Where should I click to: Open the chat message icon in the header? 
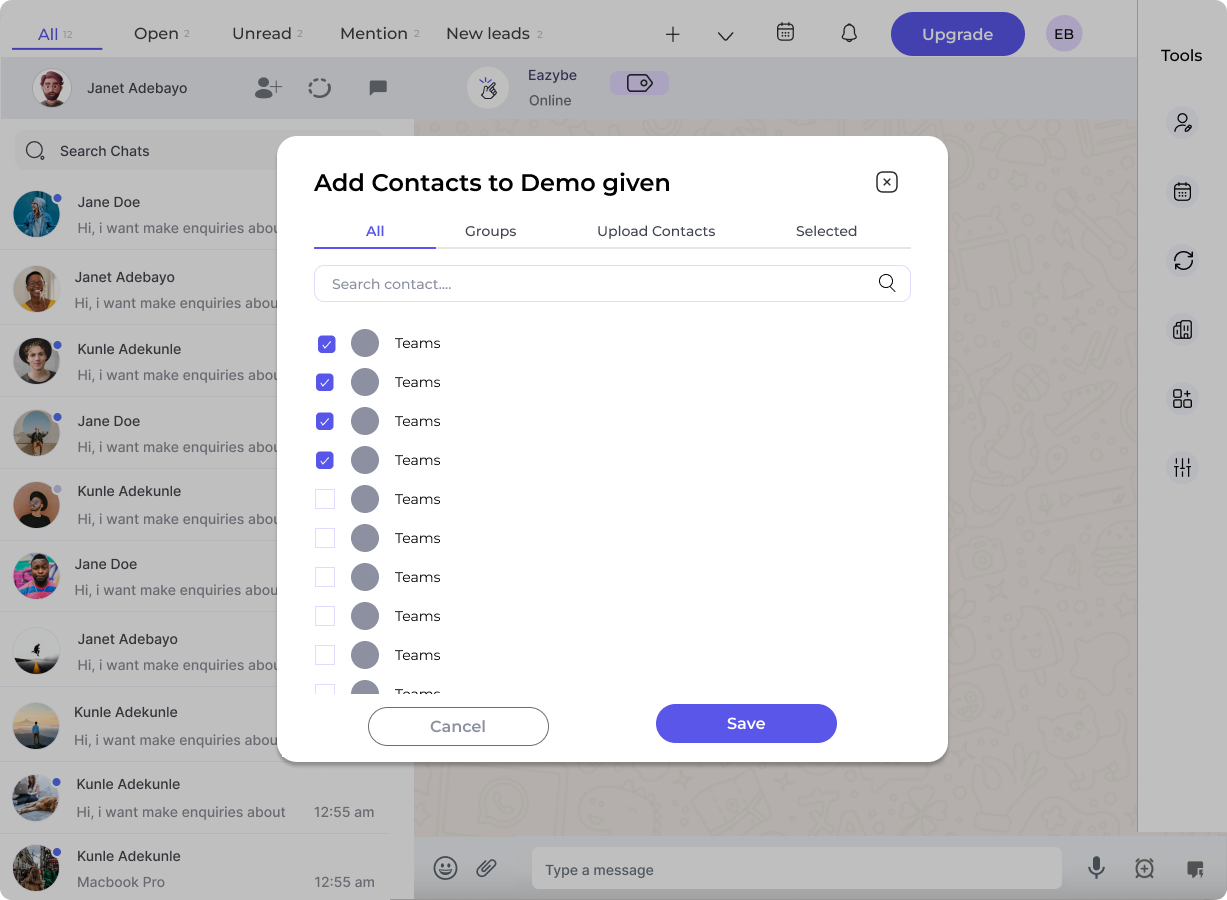pos(378,88)
